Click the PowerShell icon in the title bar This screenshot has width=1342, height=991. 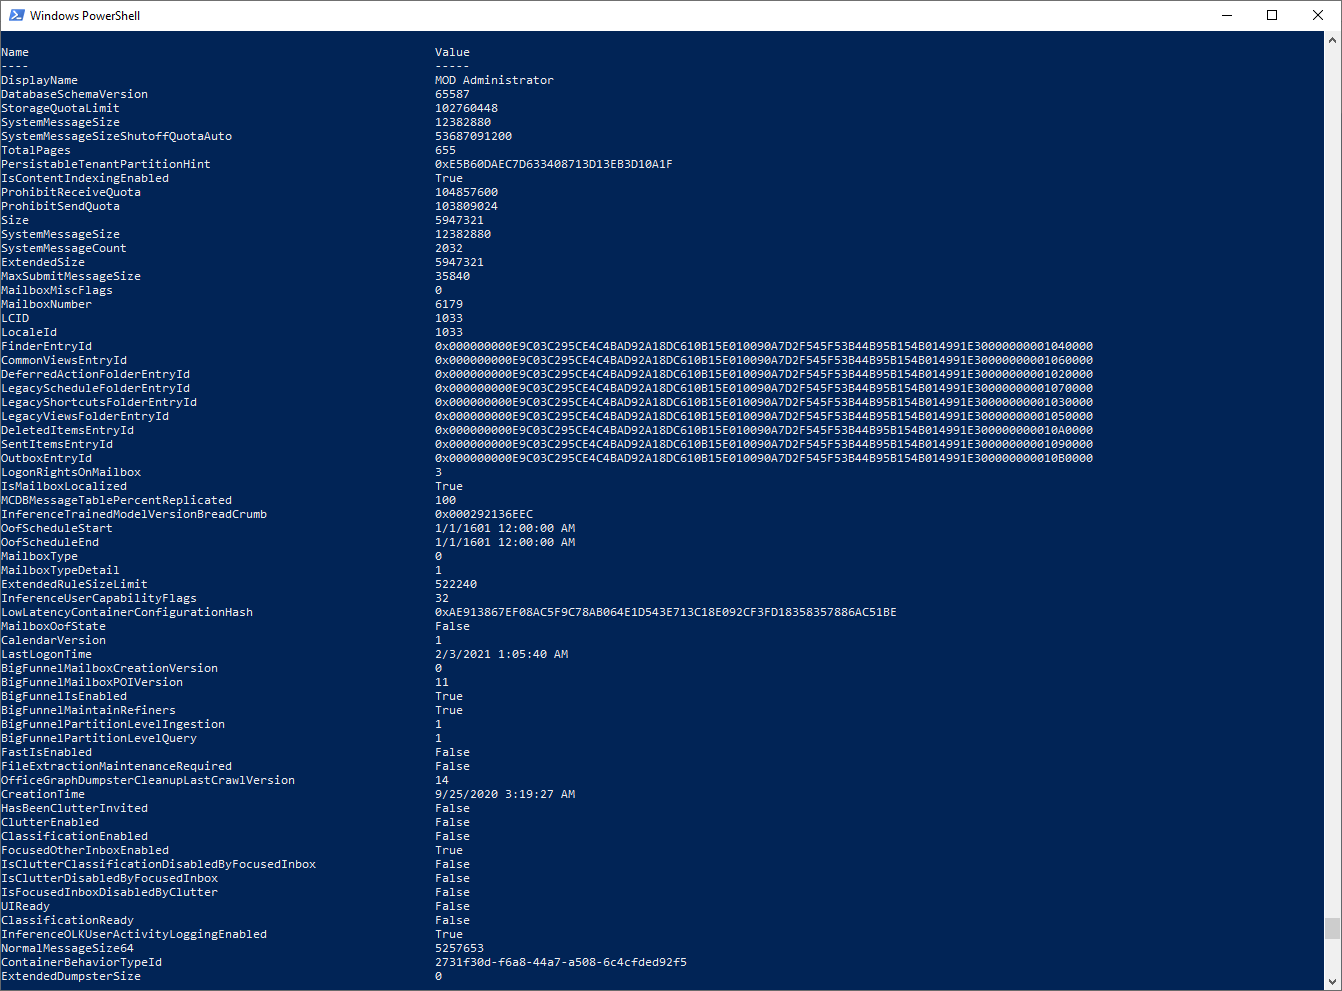click(x=14, y=14)
